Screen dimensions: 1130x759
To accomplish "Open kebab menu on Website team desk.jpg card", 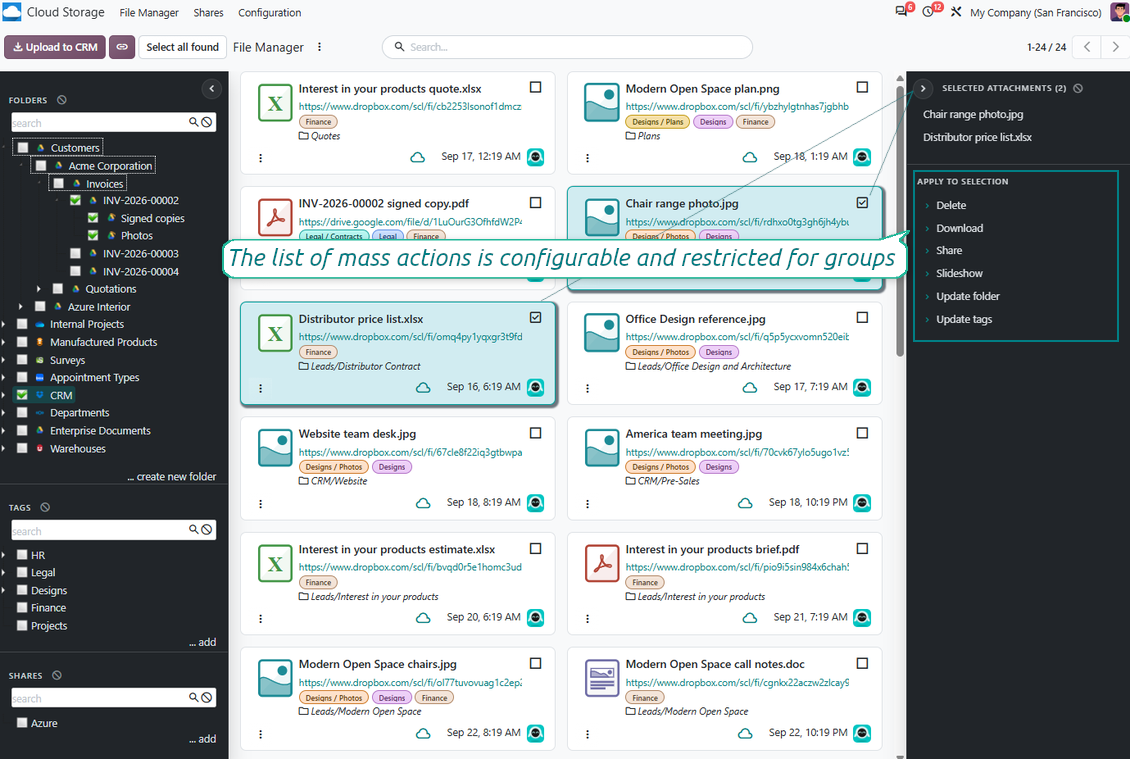I will pos(261,504).
